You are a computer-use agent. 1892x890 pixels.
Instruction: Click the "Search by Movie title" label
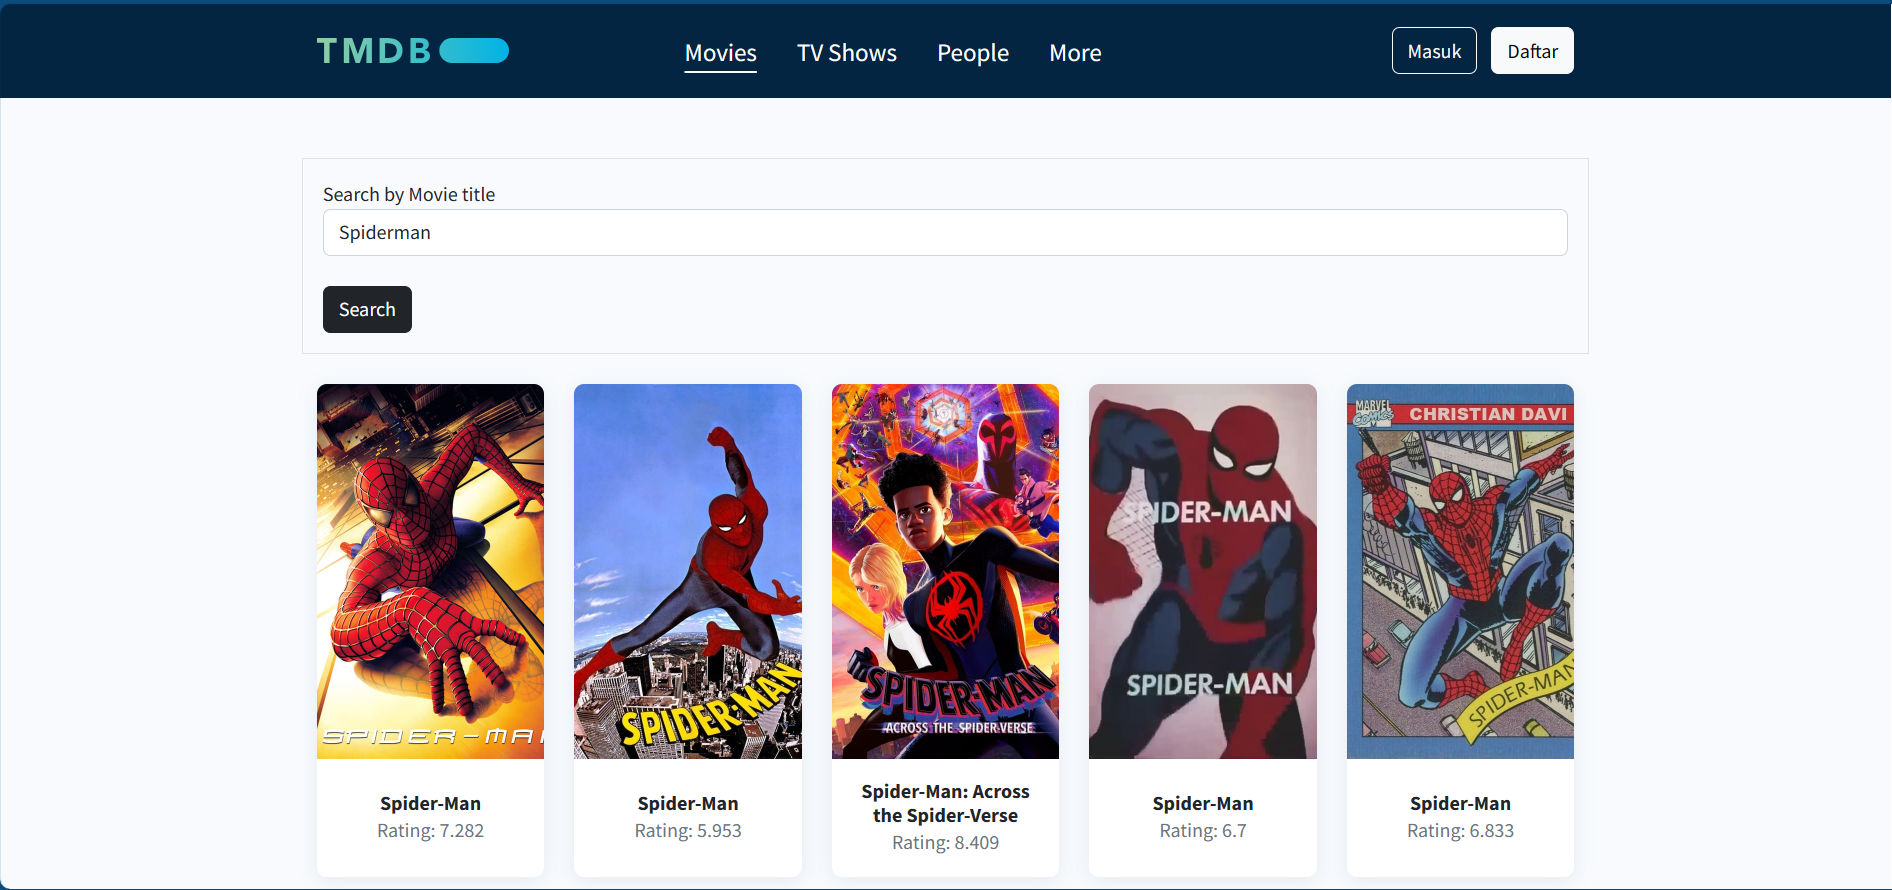pyautogui.click(x=409, y=195)
